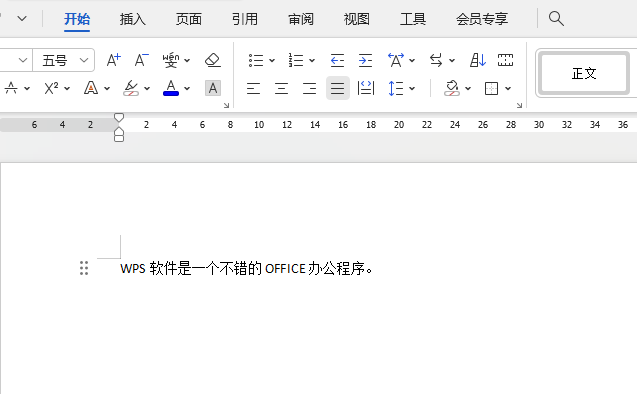Viewport: 637px width, 394px height.
Task: Click the line spacing icon
Action: pos(396,88)
